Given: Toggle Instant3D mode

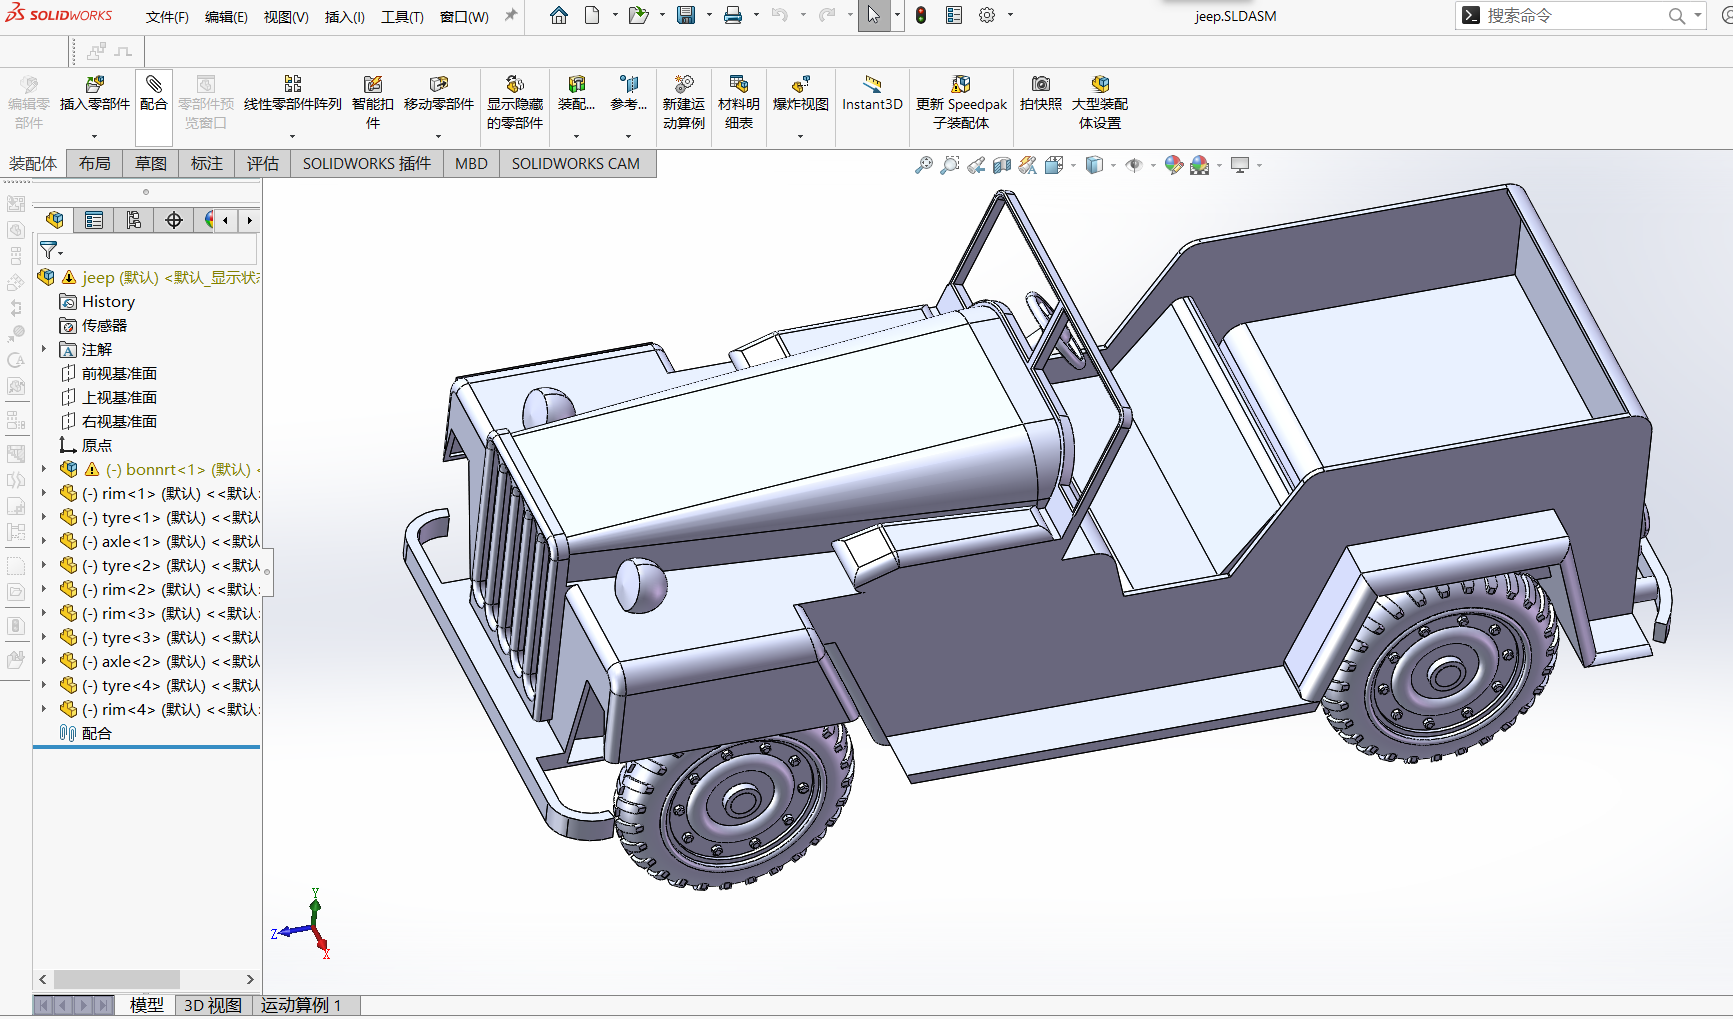Looking at the screenshot, I should pyautogui.click(x=872, y=86).
